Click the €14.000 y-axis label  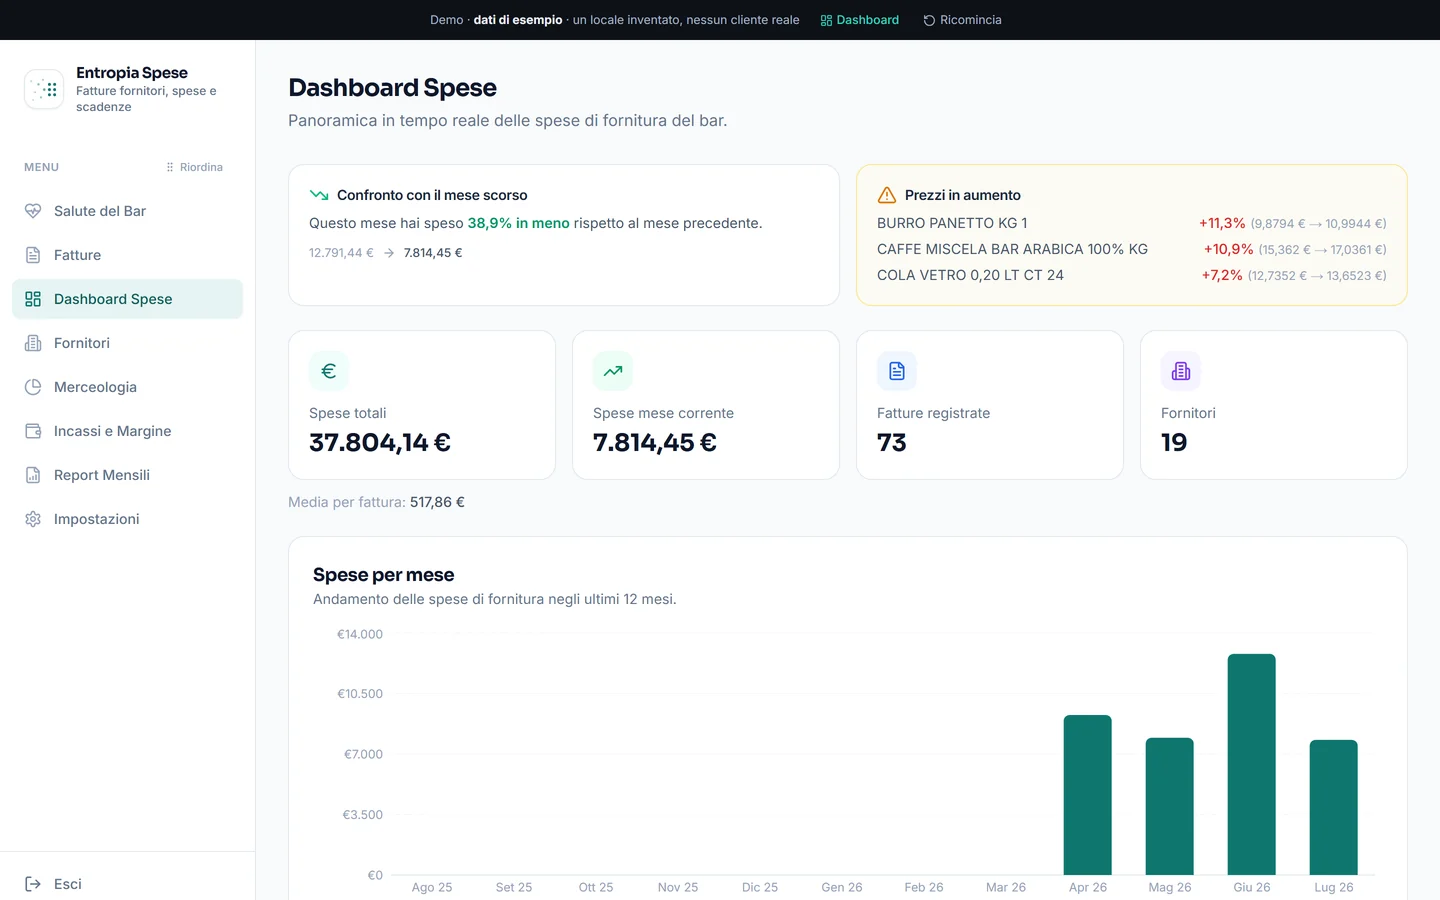[360, 634]
